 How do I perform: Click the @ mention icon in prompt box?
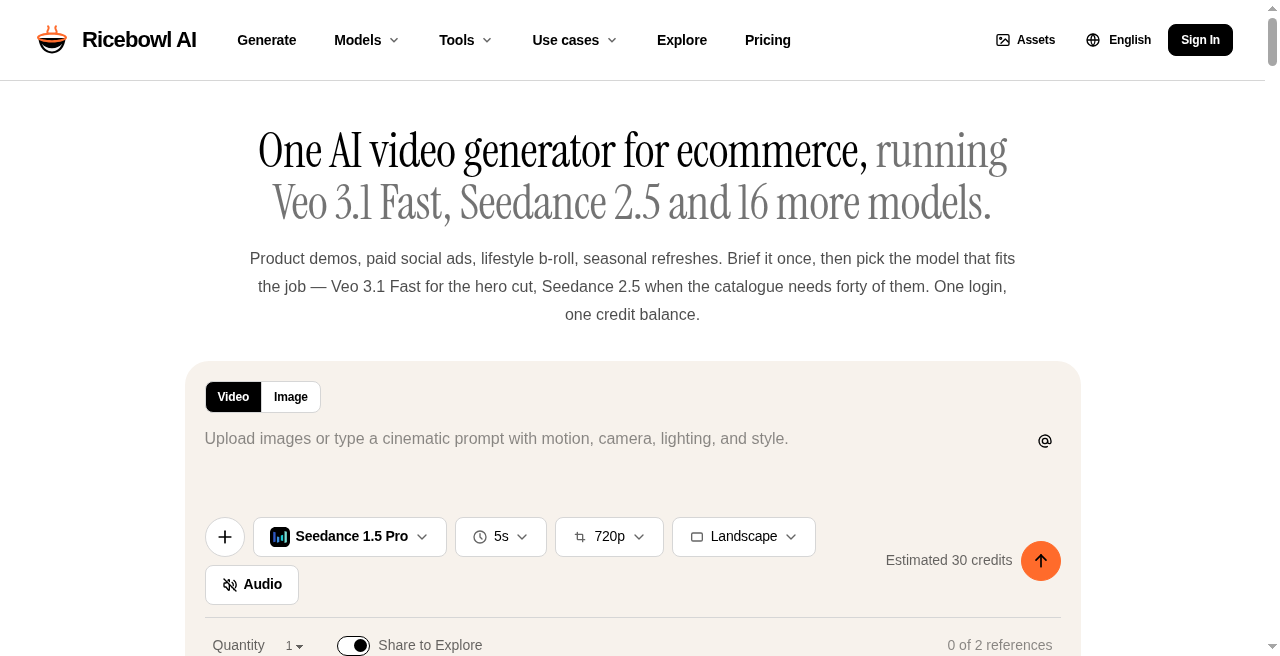pyautogui.click(x=1045, y=441)
